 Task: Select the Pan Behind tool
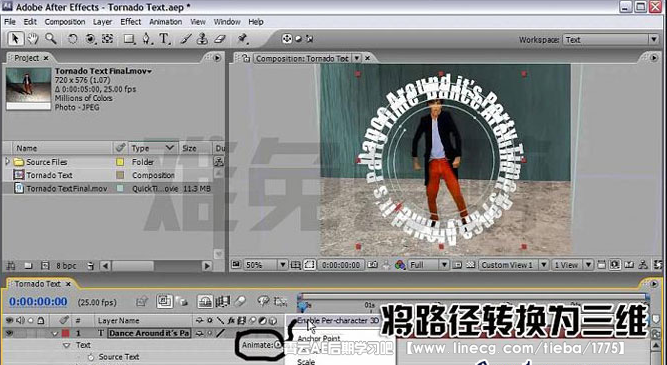108,39
